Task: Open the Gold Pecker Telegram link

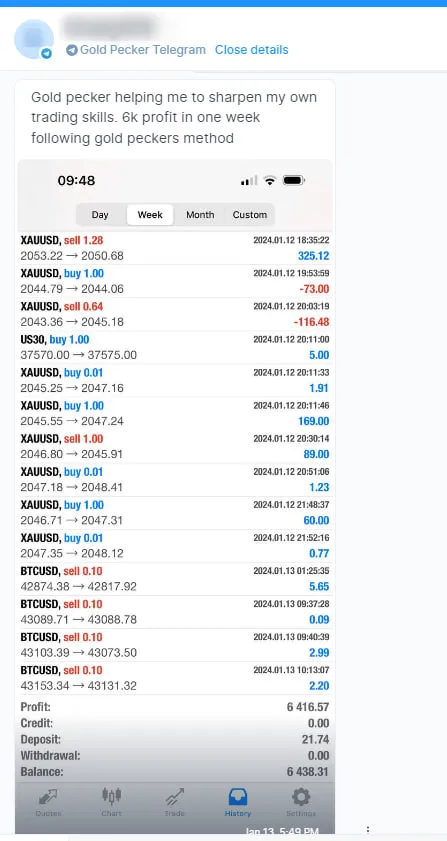Action: (x=143, y=50)
